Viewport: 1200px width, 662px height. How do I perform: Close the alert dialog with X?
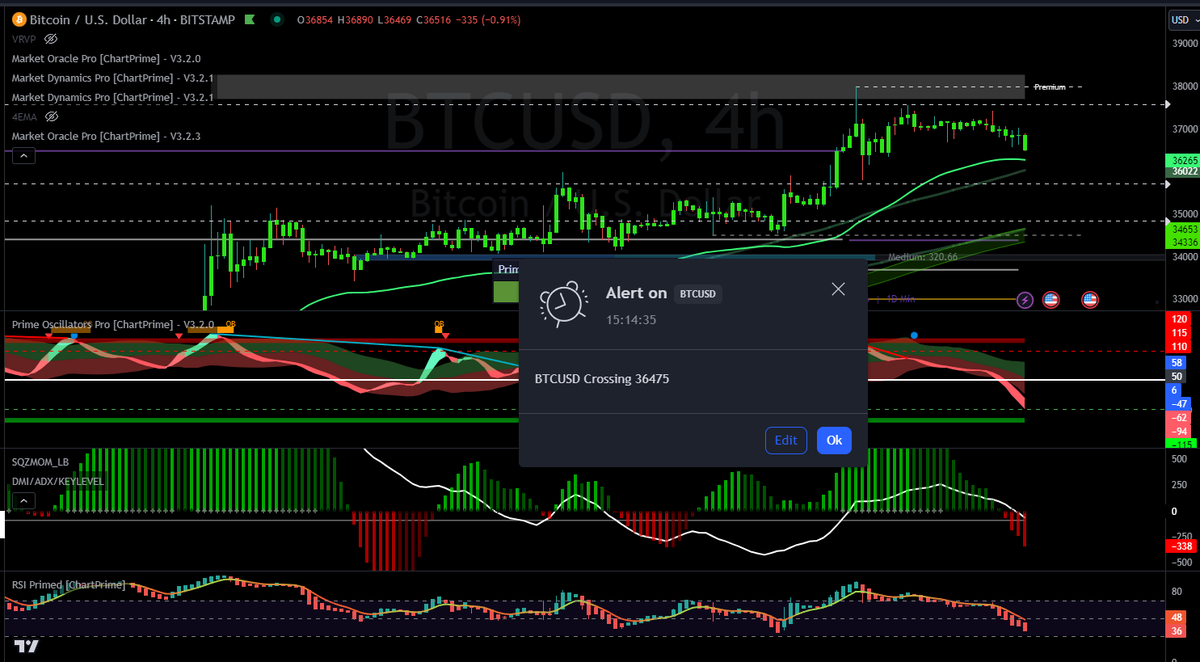[x=838, y=289]
